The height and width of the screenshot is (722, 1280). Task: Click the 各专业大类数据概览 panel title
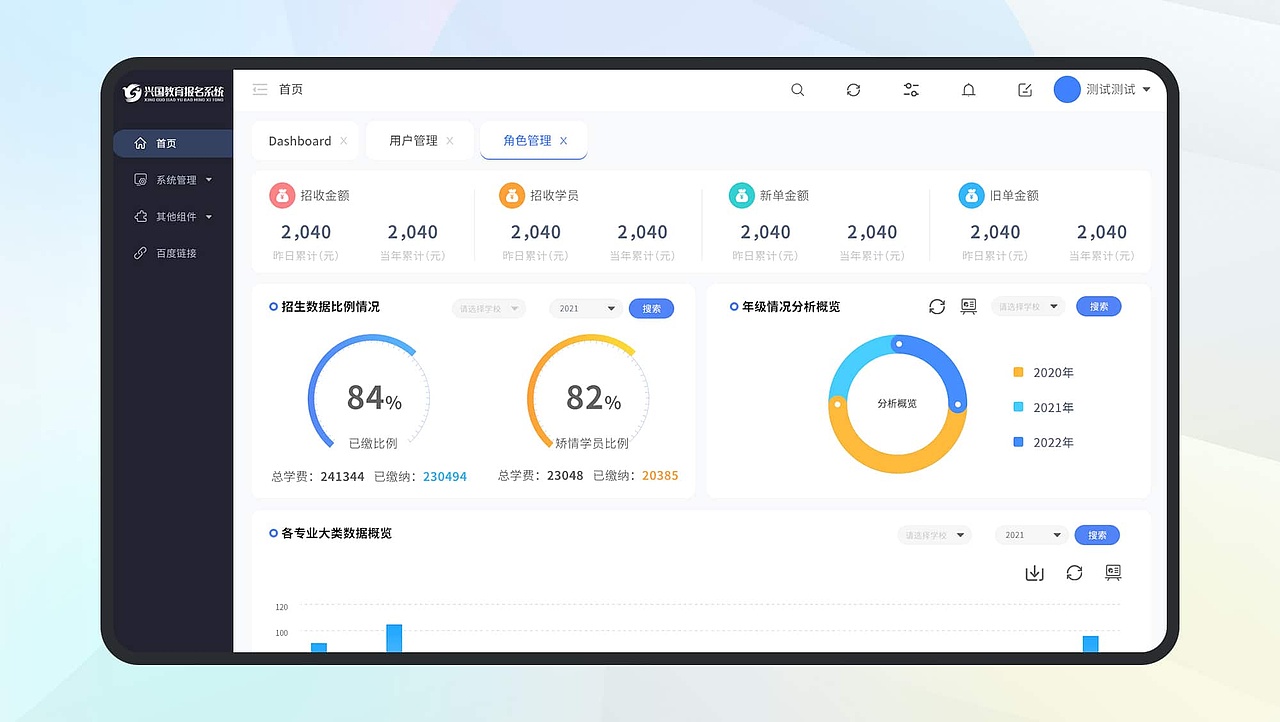[x=337, y=534]
